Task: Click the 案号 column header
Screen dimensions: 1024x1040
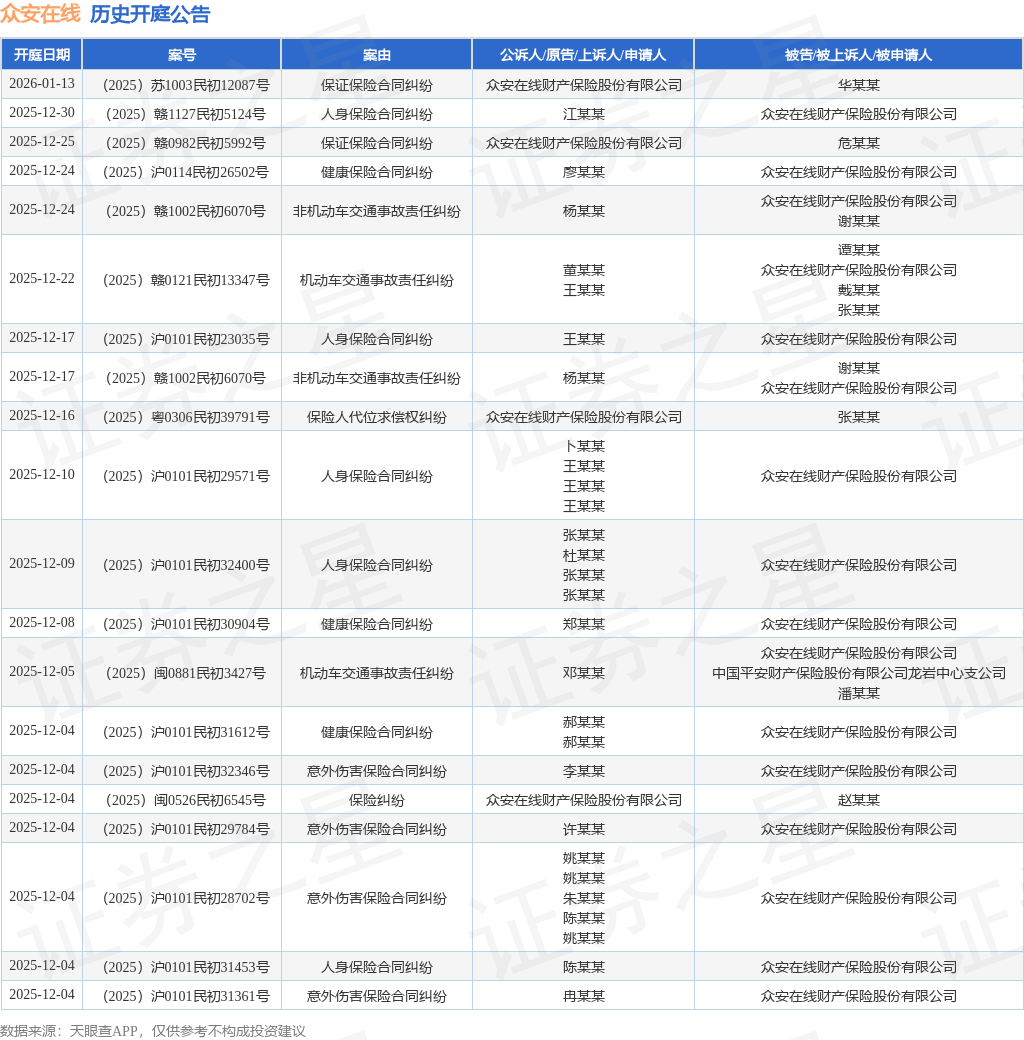Action: pyautogui.click(x=182, y=54)
